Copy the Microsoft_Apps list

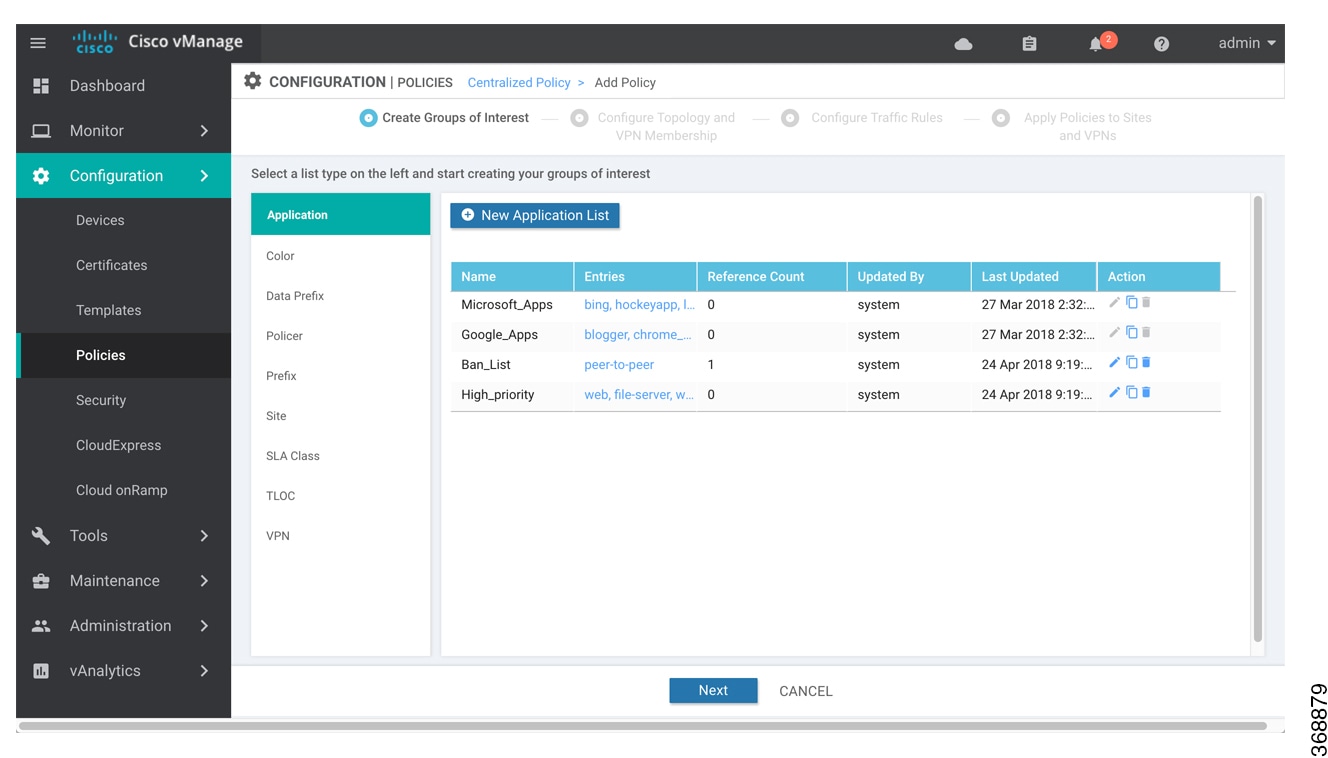1131,303
